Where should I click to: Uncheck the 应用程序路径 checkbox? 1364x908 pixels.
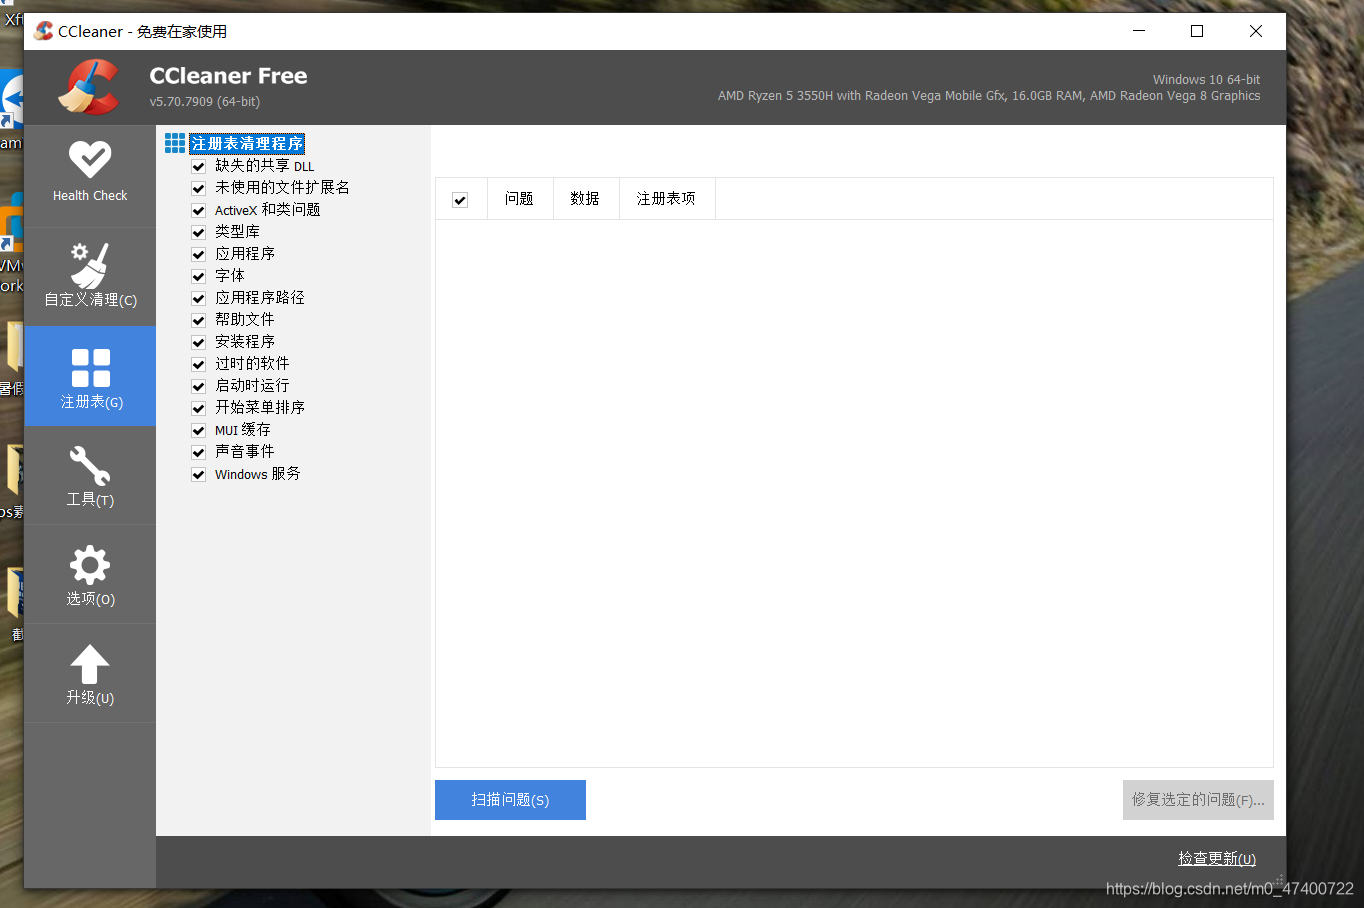[x=198, y=298]
